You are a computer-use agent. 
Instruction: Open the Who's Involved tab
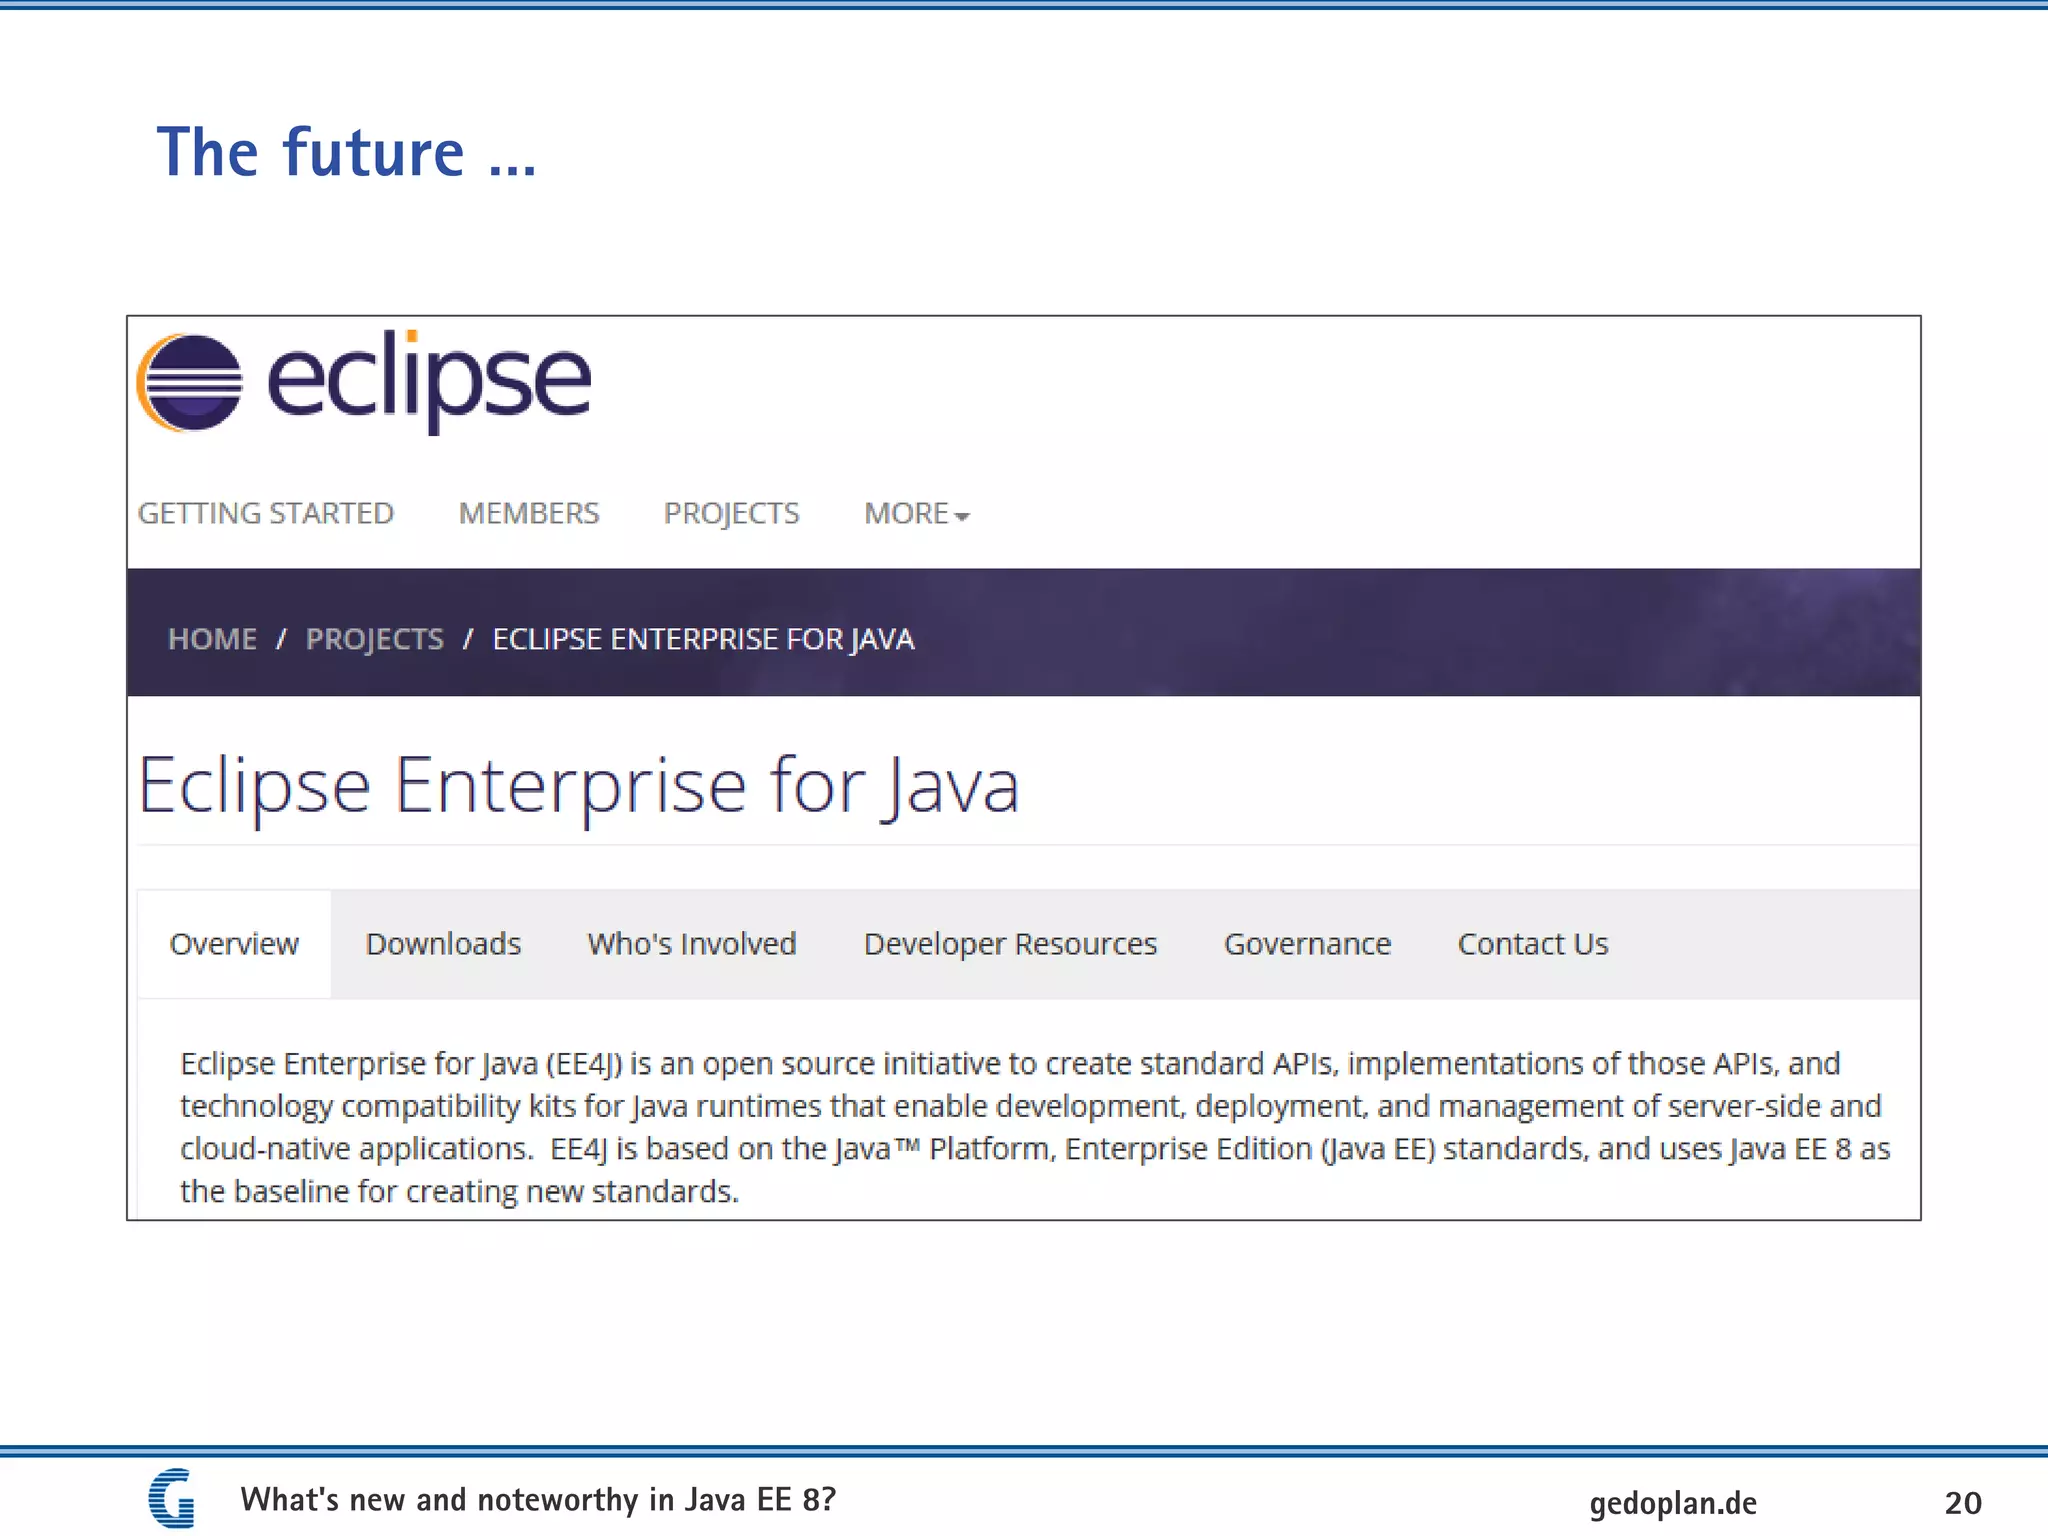[x=692, y=944]
